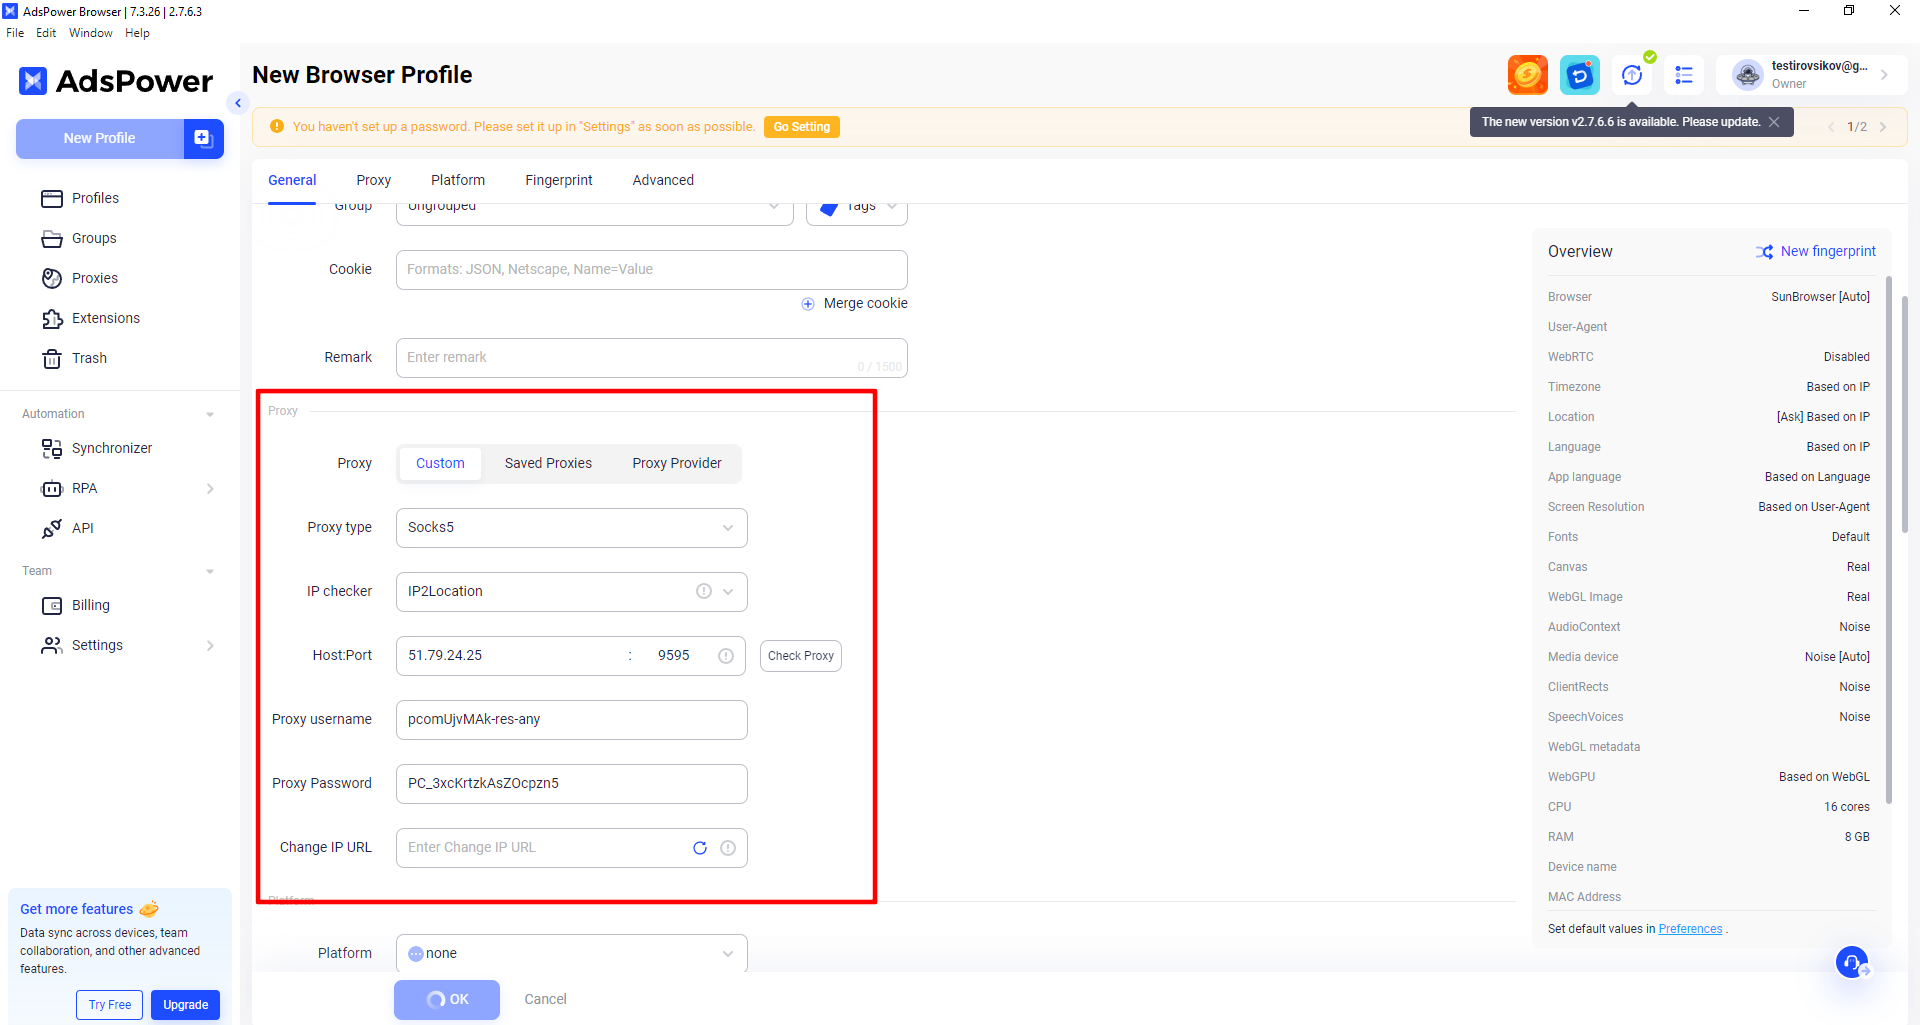Click the batch import icon beside New Profile
The height and width of the screenshot is (1025, 1920).
click(203, 138)
